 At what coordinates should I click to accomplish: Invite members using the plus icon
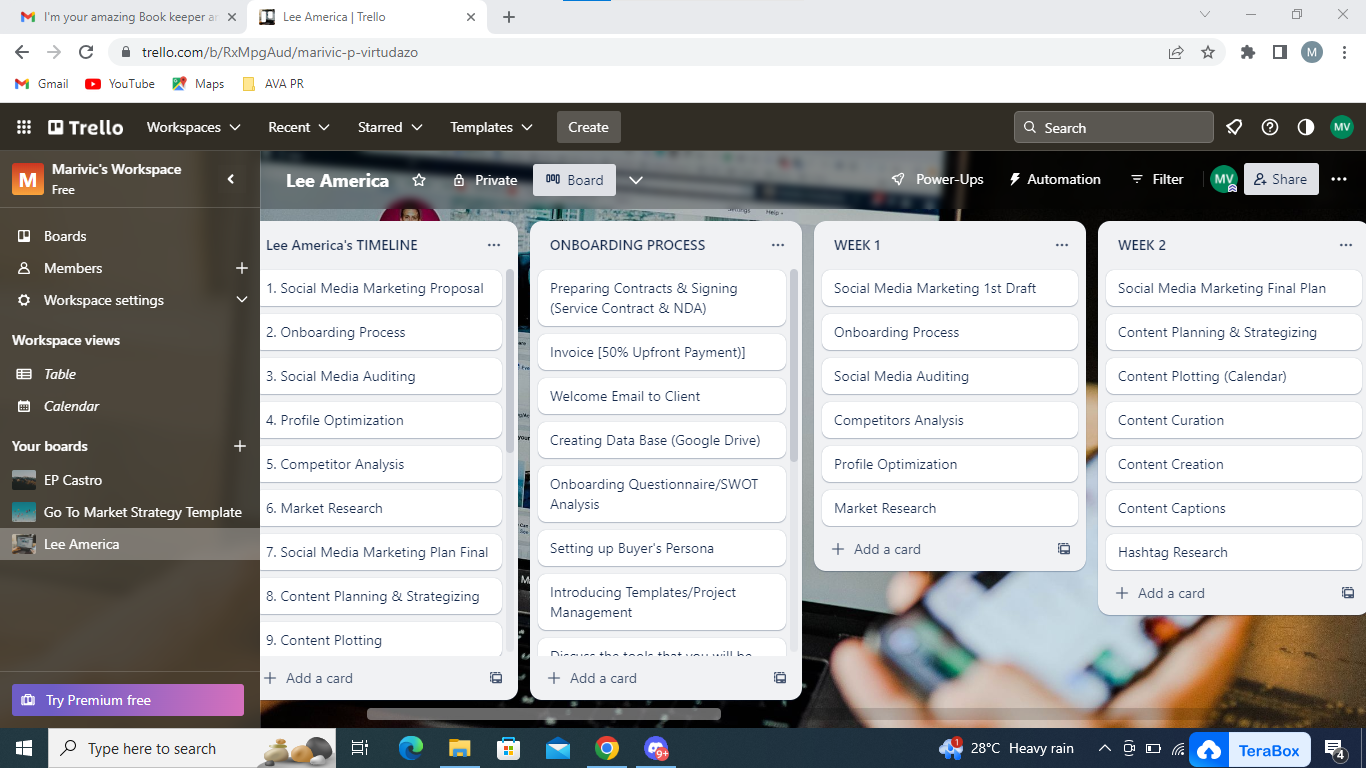241,268
